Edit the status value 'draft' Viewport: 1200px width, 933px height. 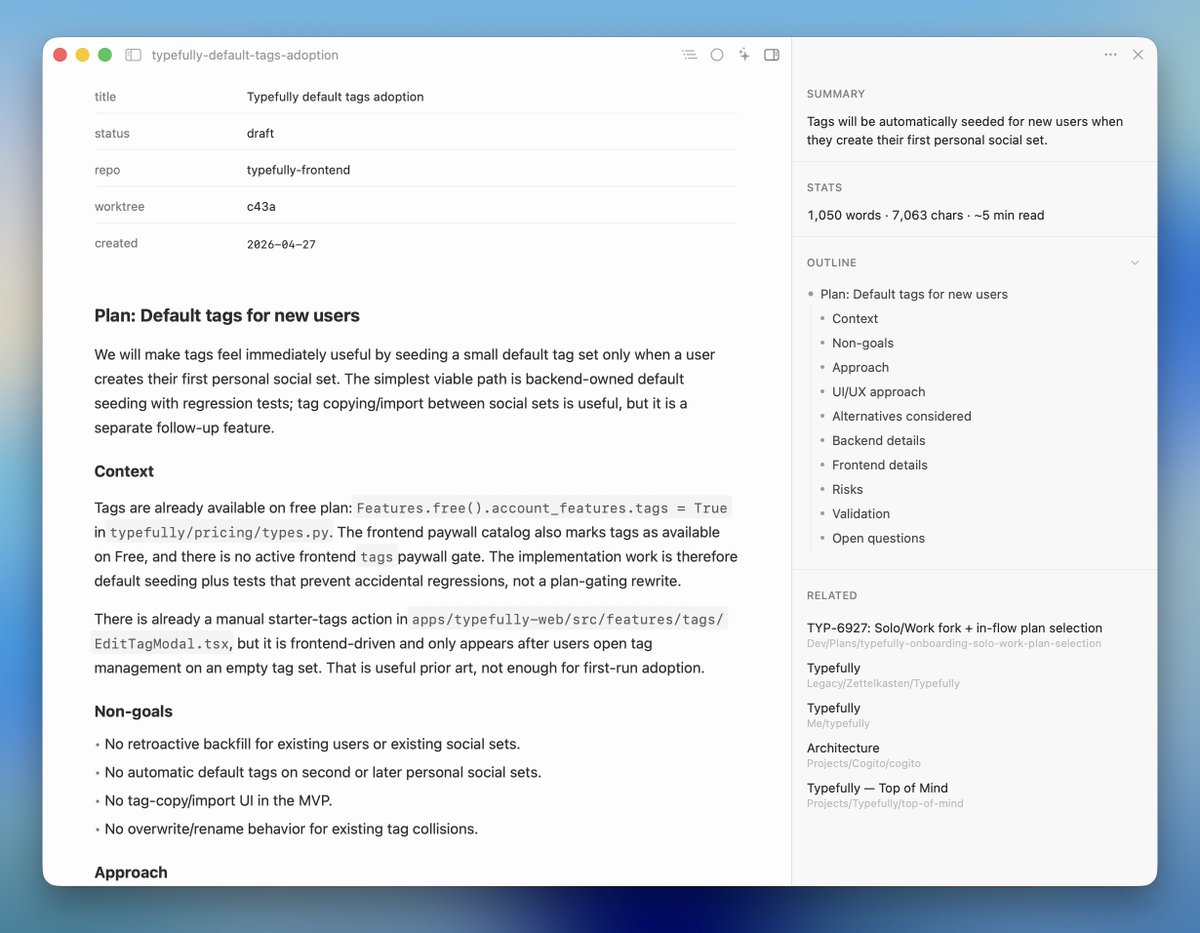point(260,133)
